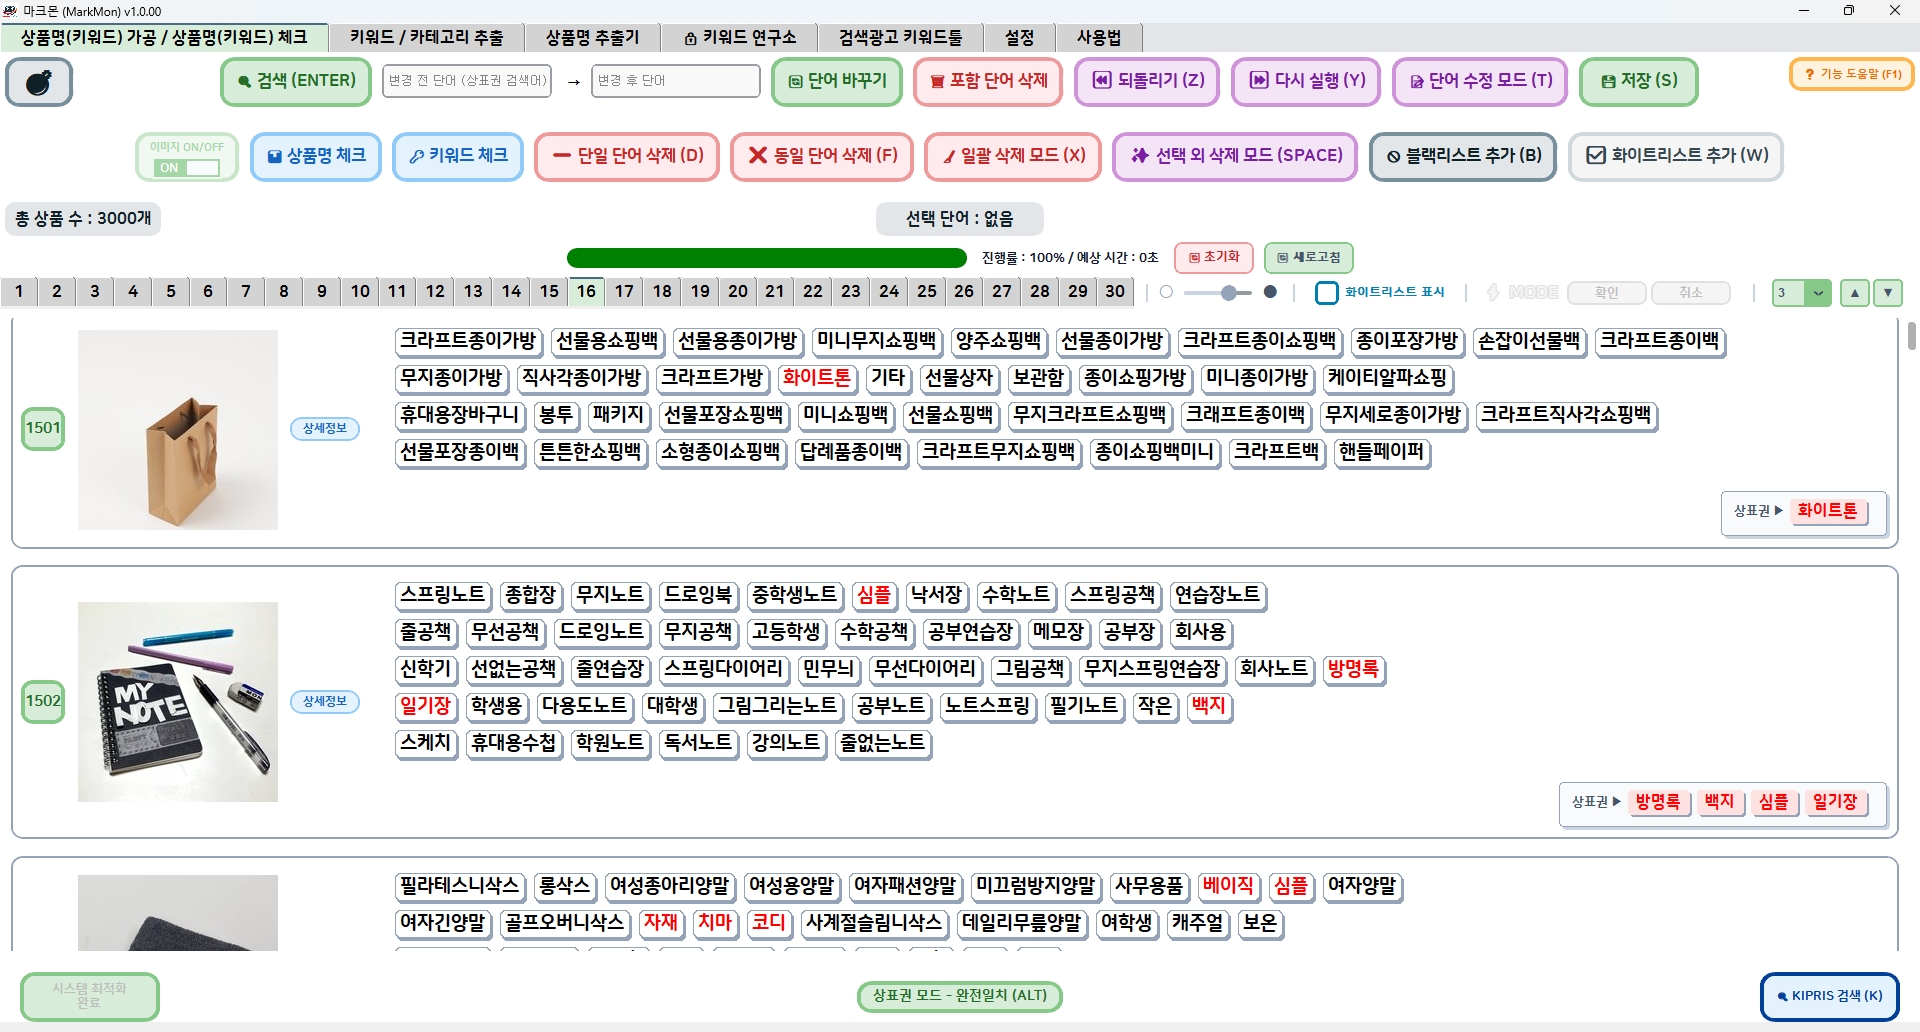Image resolution: width=1920 pixels, height=1032 pixels.
Task: Toggle the 이미지 ON/OFF switch
Action: pos(188,167)
